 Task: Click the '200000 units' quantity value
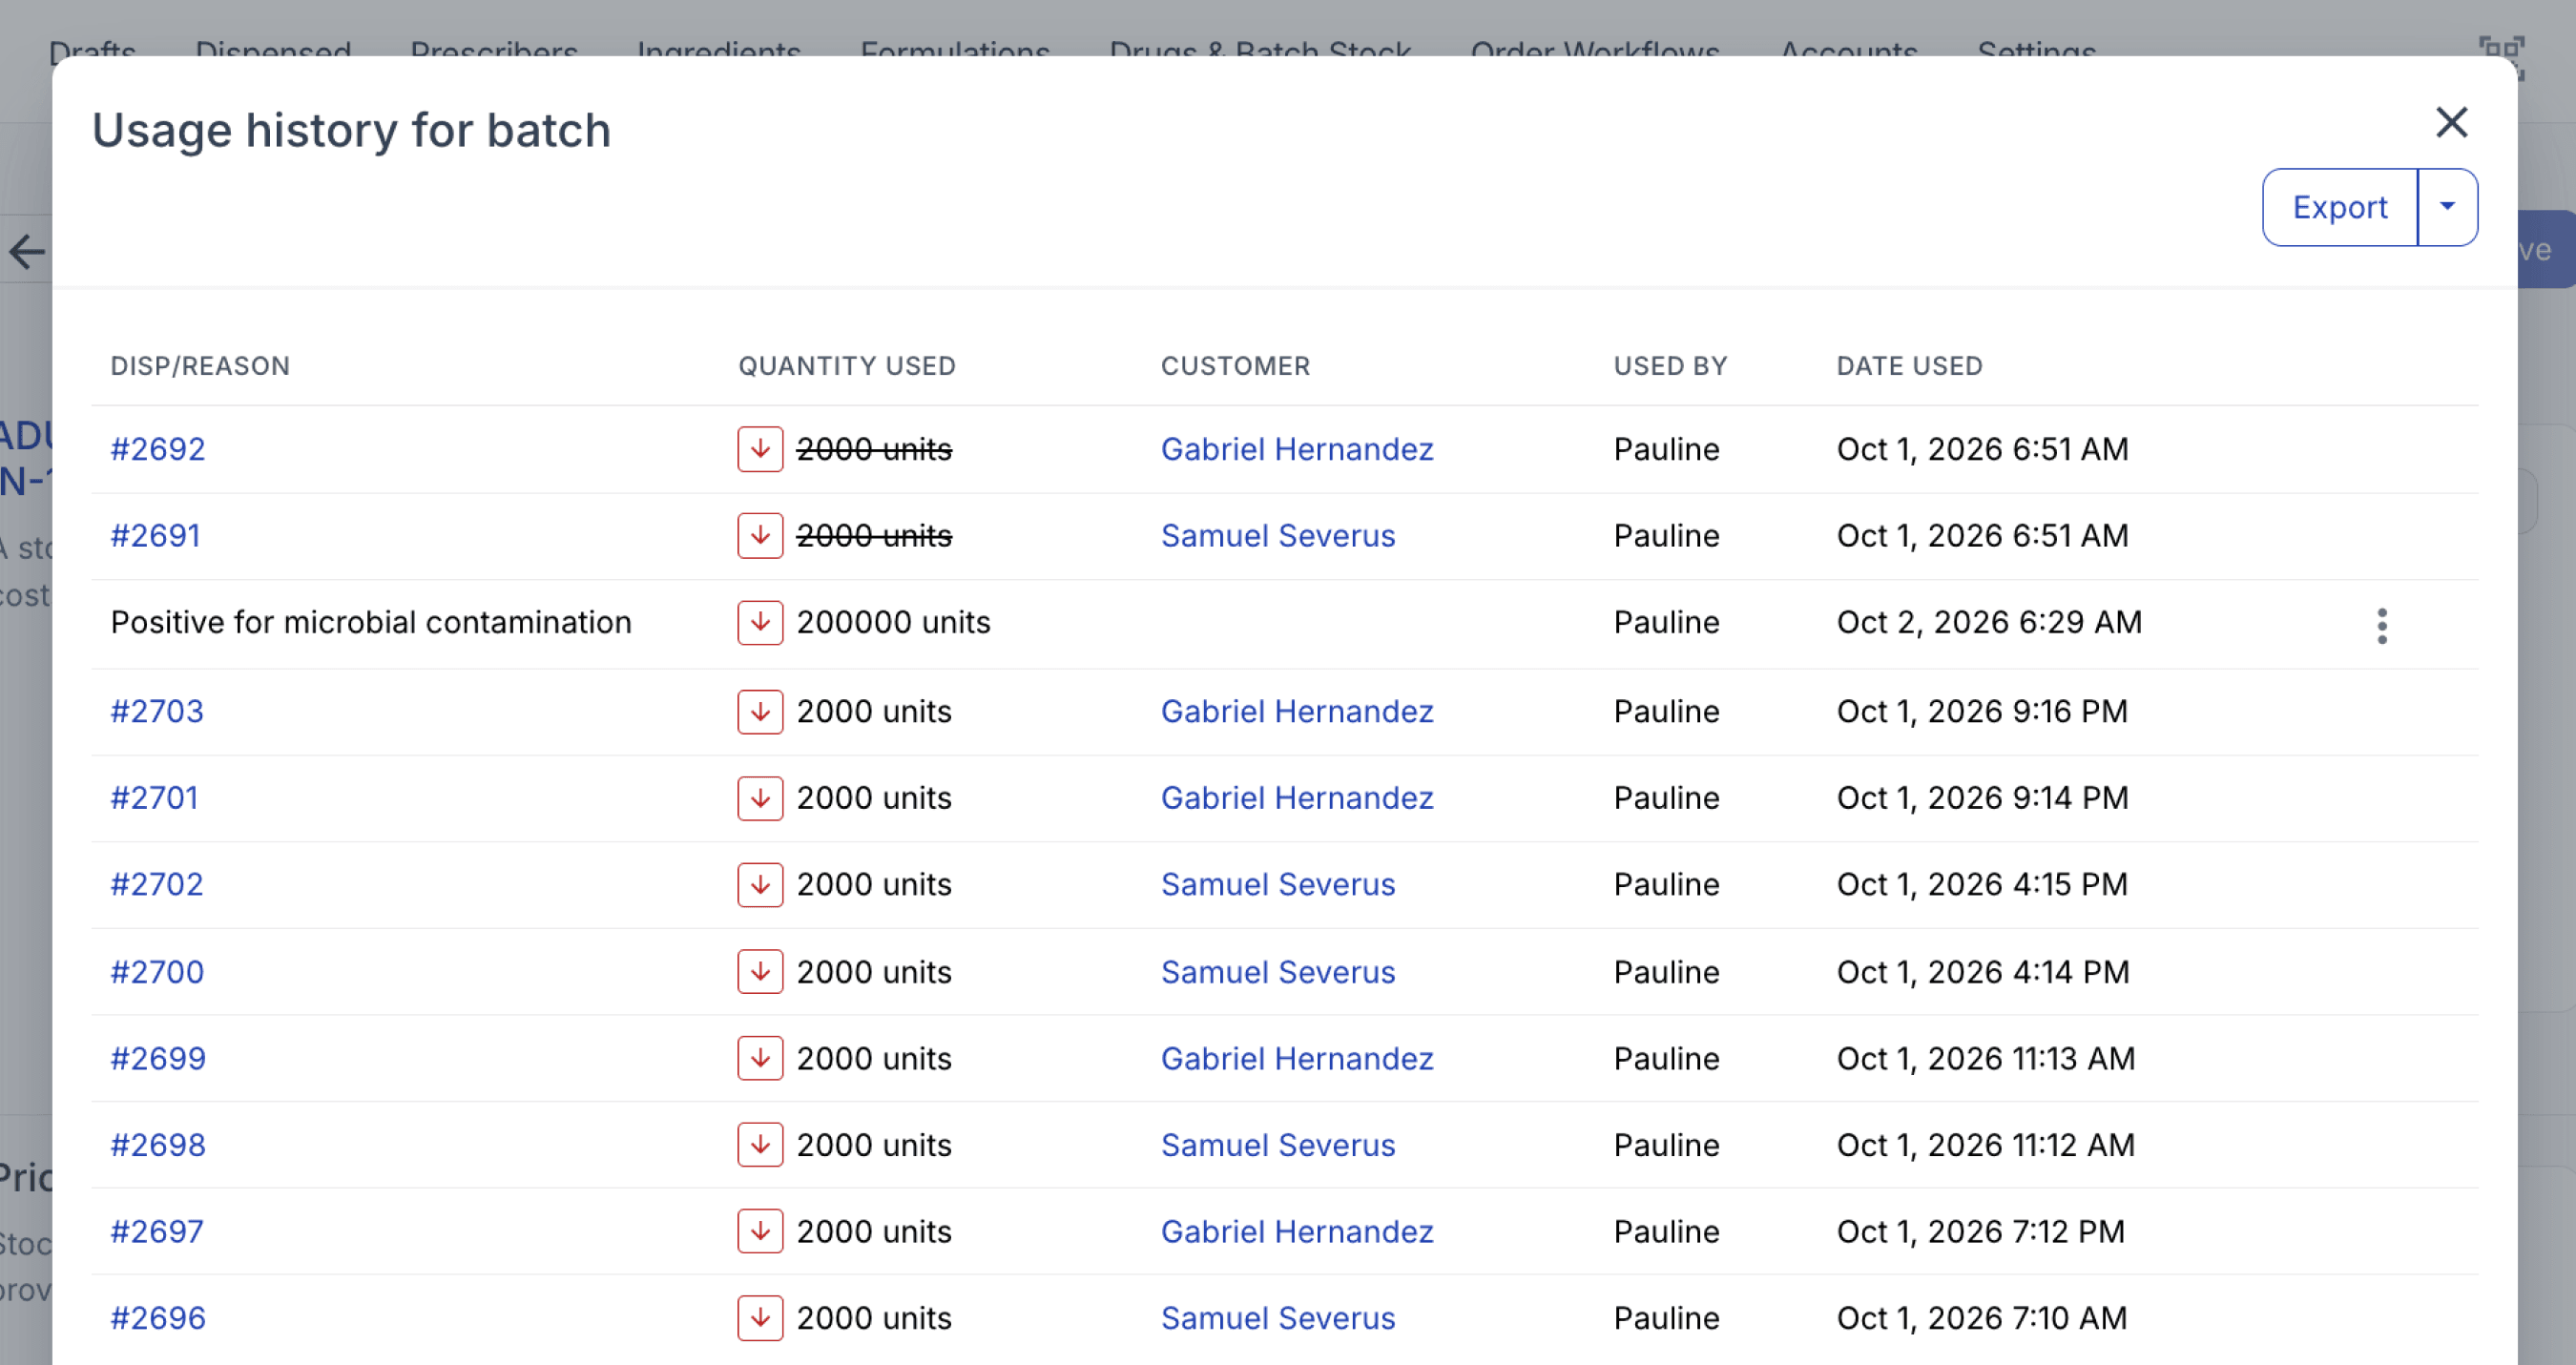click(x=893, y=622)
